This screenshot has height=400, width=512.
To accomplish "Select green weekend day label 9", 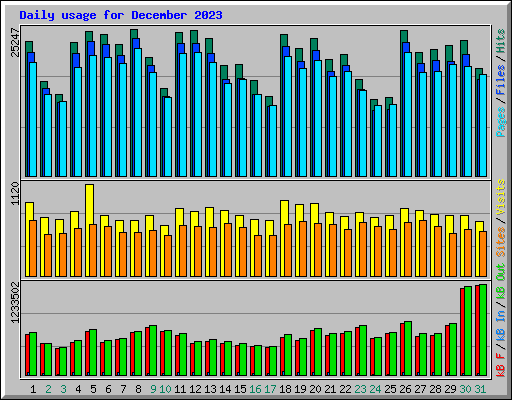I will click(153, 389).
